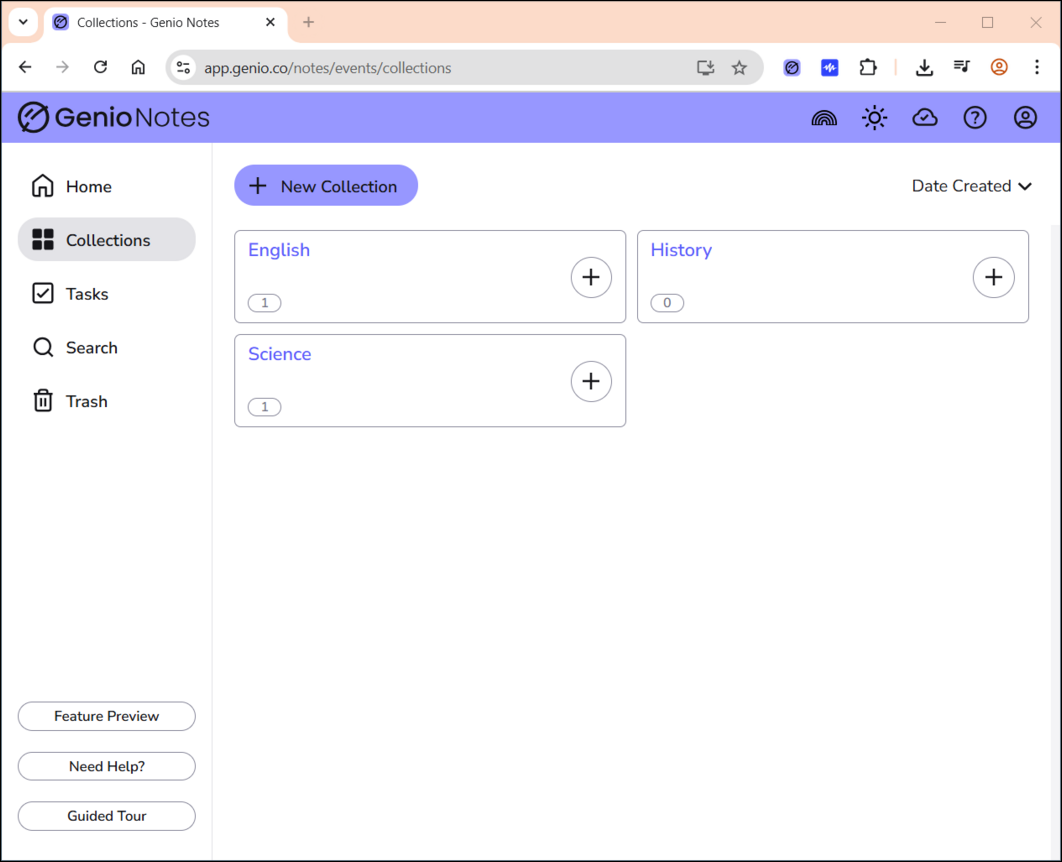The width and height of the screenshot is (1062, 862).
Task: Click the plus button on History collection
Action: 993,277
